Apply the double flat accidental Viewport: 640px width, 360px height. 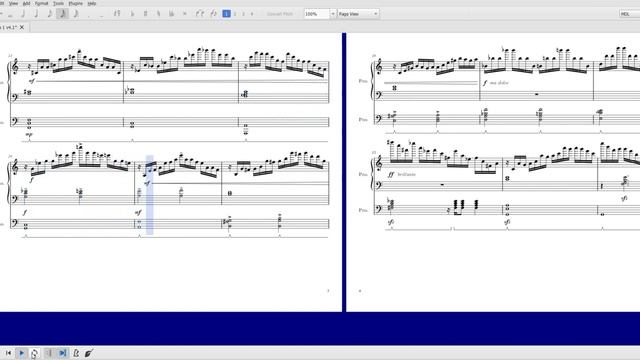pos(171,14)
